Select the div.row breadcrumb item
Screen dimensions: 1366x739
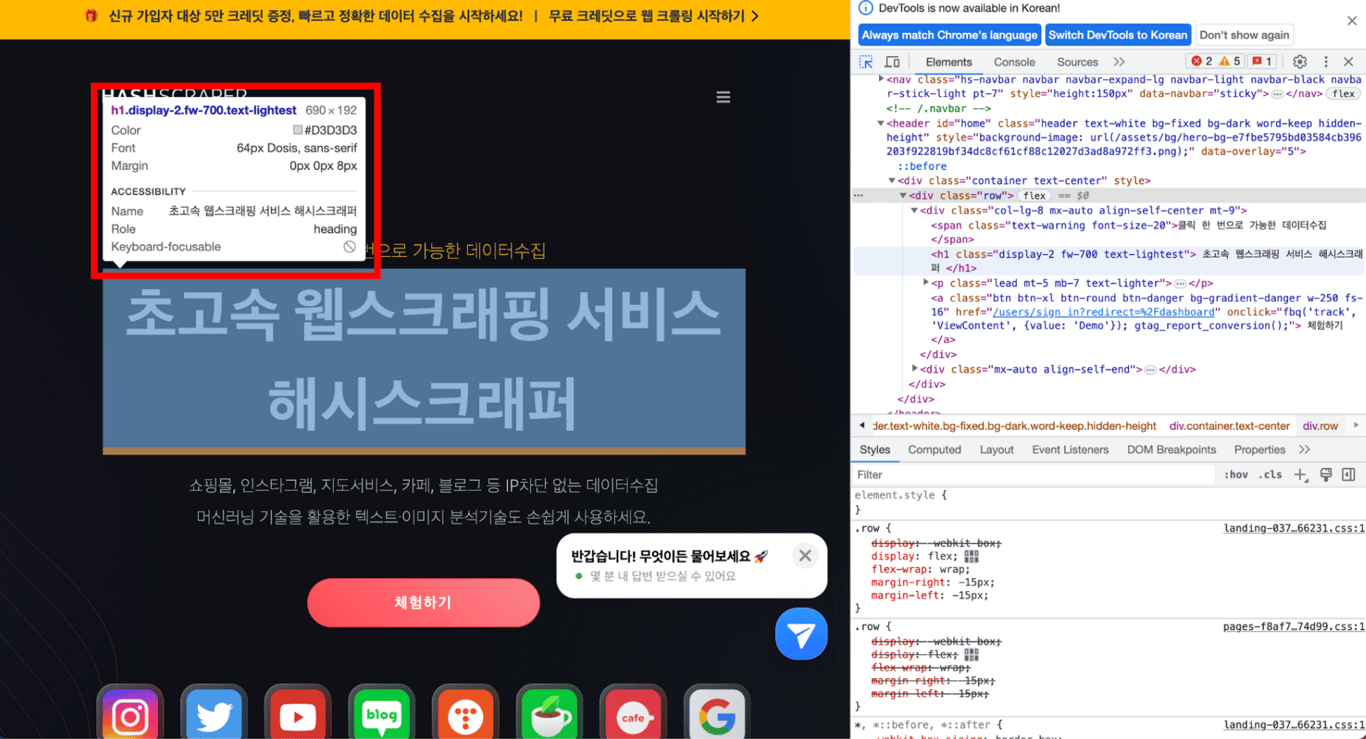tap(1320, 426)
